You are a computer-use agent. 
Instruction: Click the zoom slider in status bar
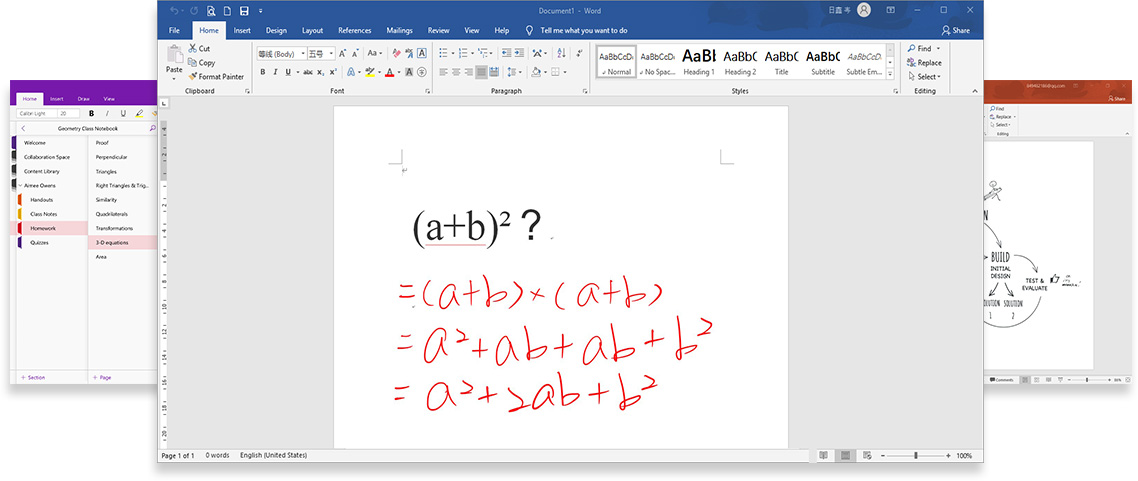(915, 455)
